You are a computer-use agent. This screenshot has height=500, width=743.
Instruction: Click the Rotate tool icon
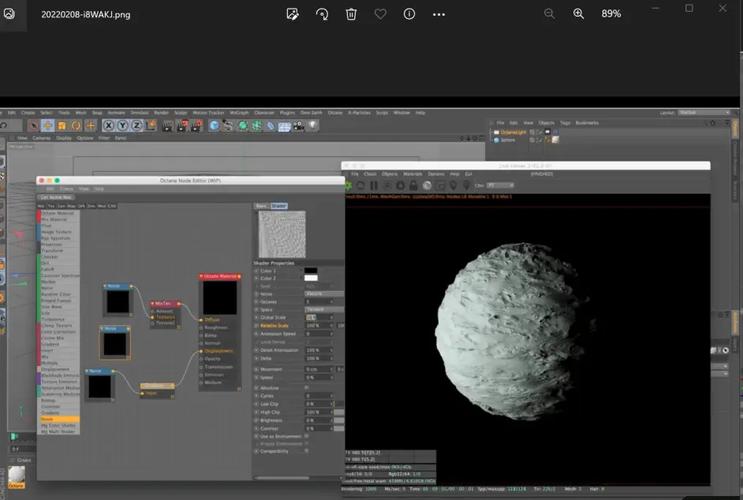[x=76, y=126]
